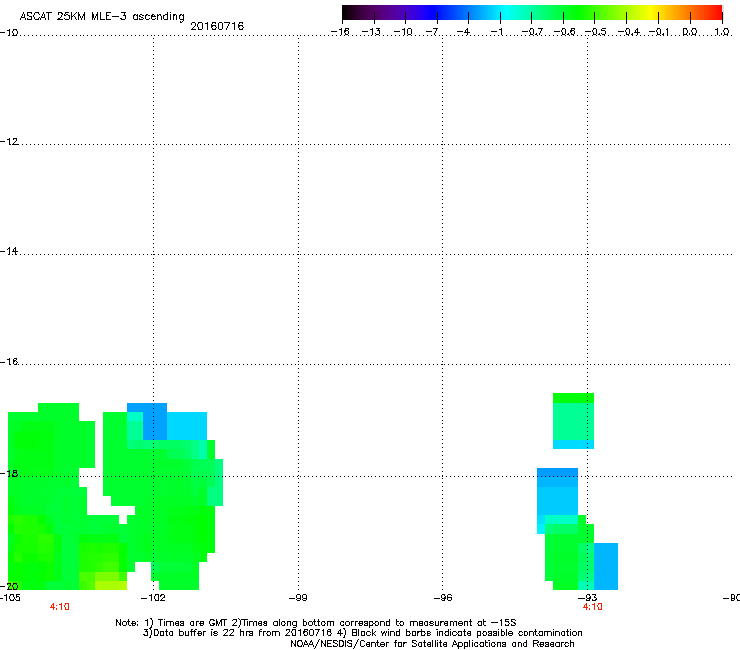Click the color scale tick label '-0.7'

click(x=532, y=32)
